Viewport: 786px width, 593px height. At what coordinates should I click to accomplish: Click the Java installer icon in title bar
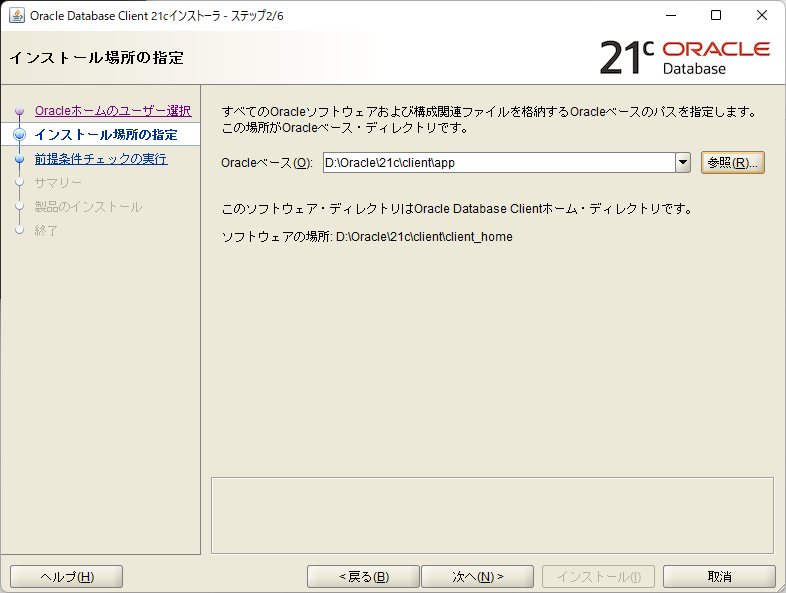tap(17, 16)
